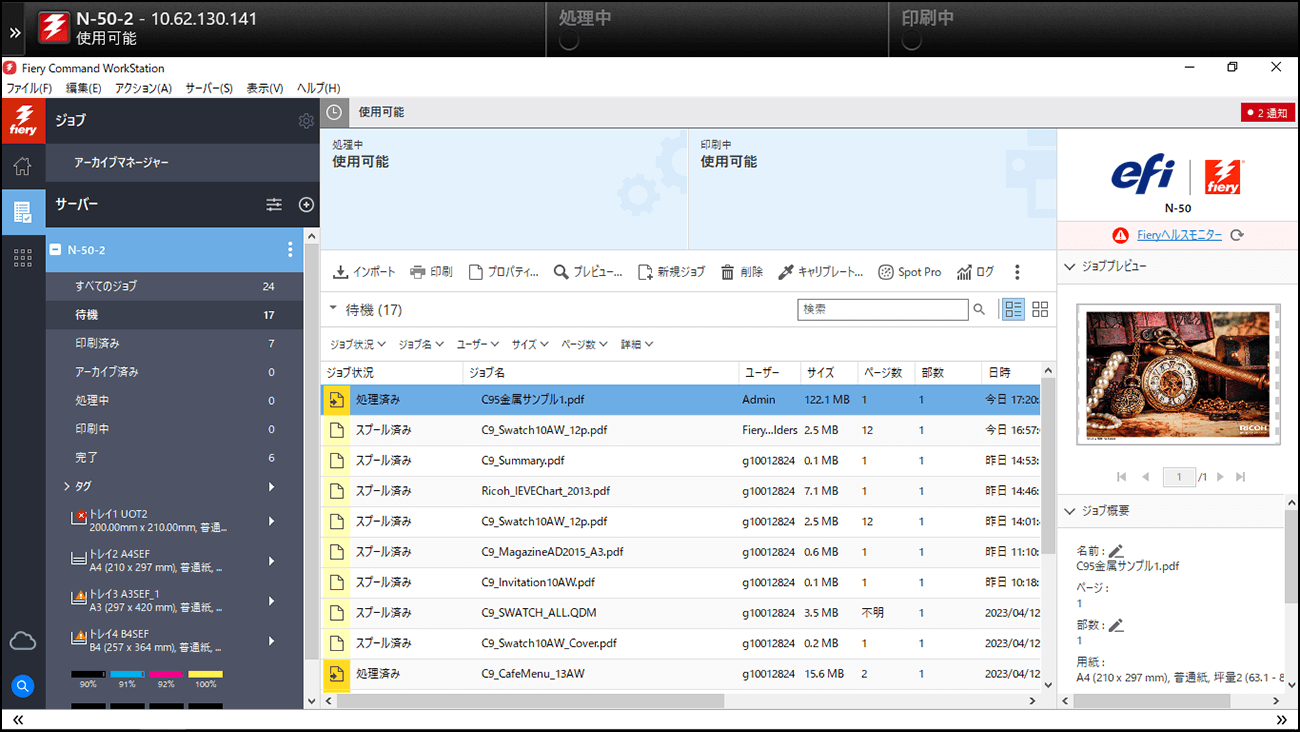Open the アクション(A) menu
1300x732 pixels.
143,88
